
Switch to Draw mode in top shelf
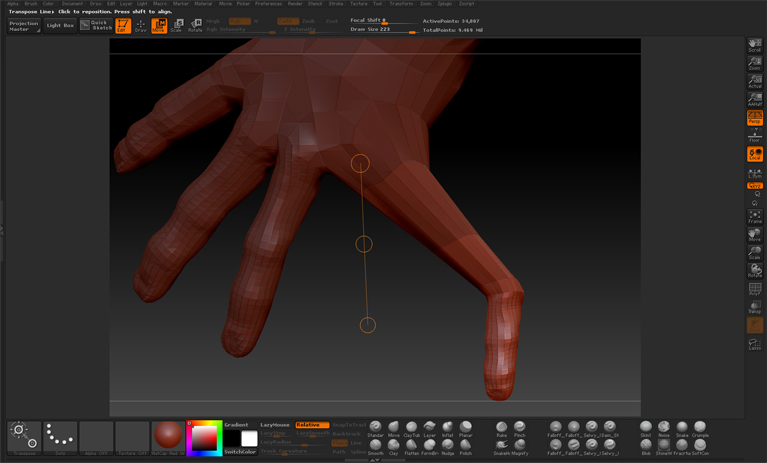click(141, 25)
